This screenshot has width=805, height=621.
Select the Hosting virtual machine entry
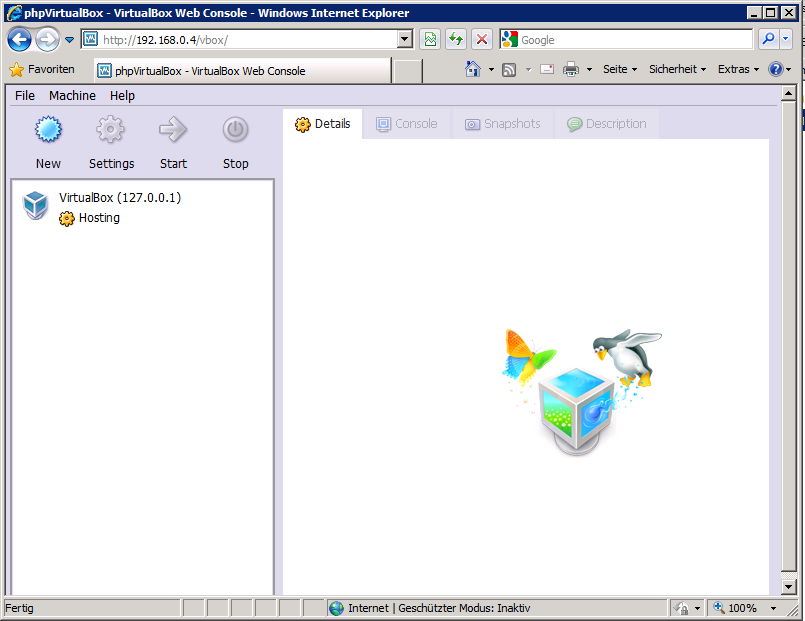pyautogui.click(x=99, y=218)
